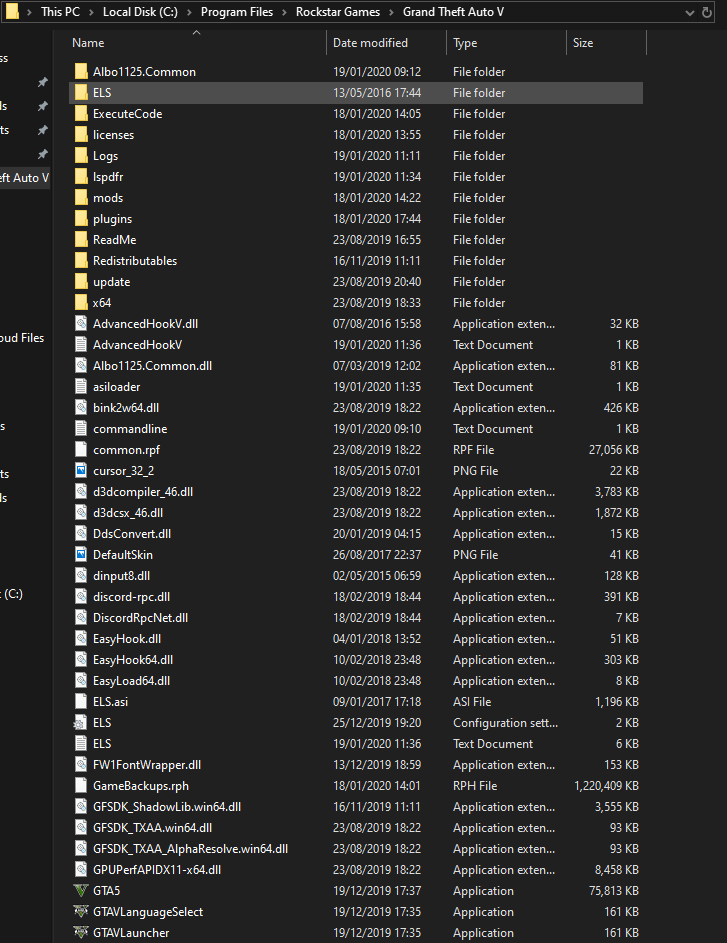Screen dimensions: 727x943
Task: Click the GTA5 application icon
Action: tap(81, 891)
